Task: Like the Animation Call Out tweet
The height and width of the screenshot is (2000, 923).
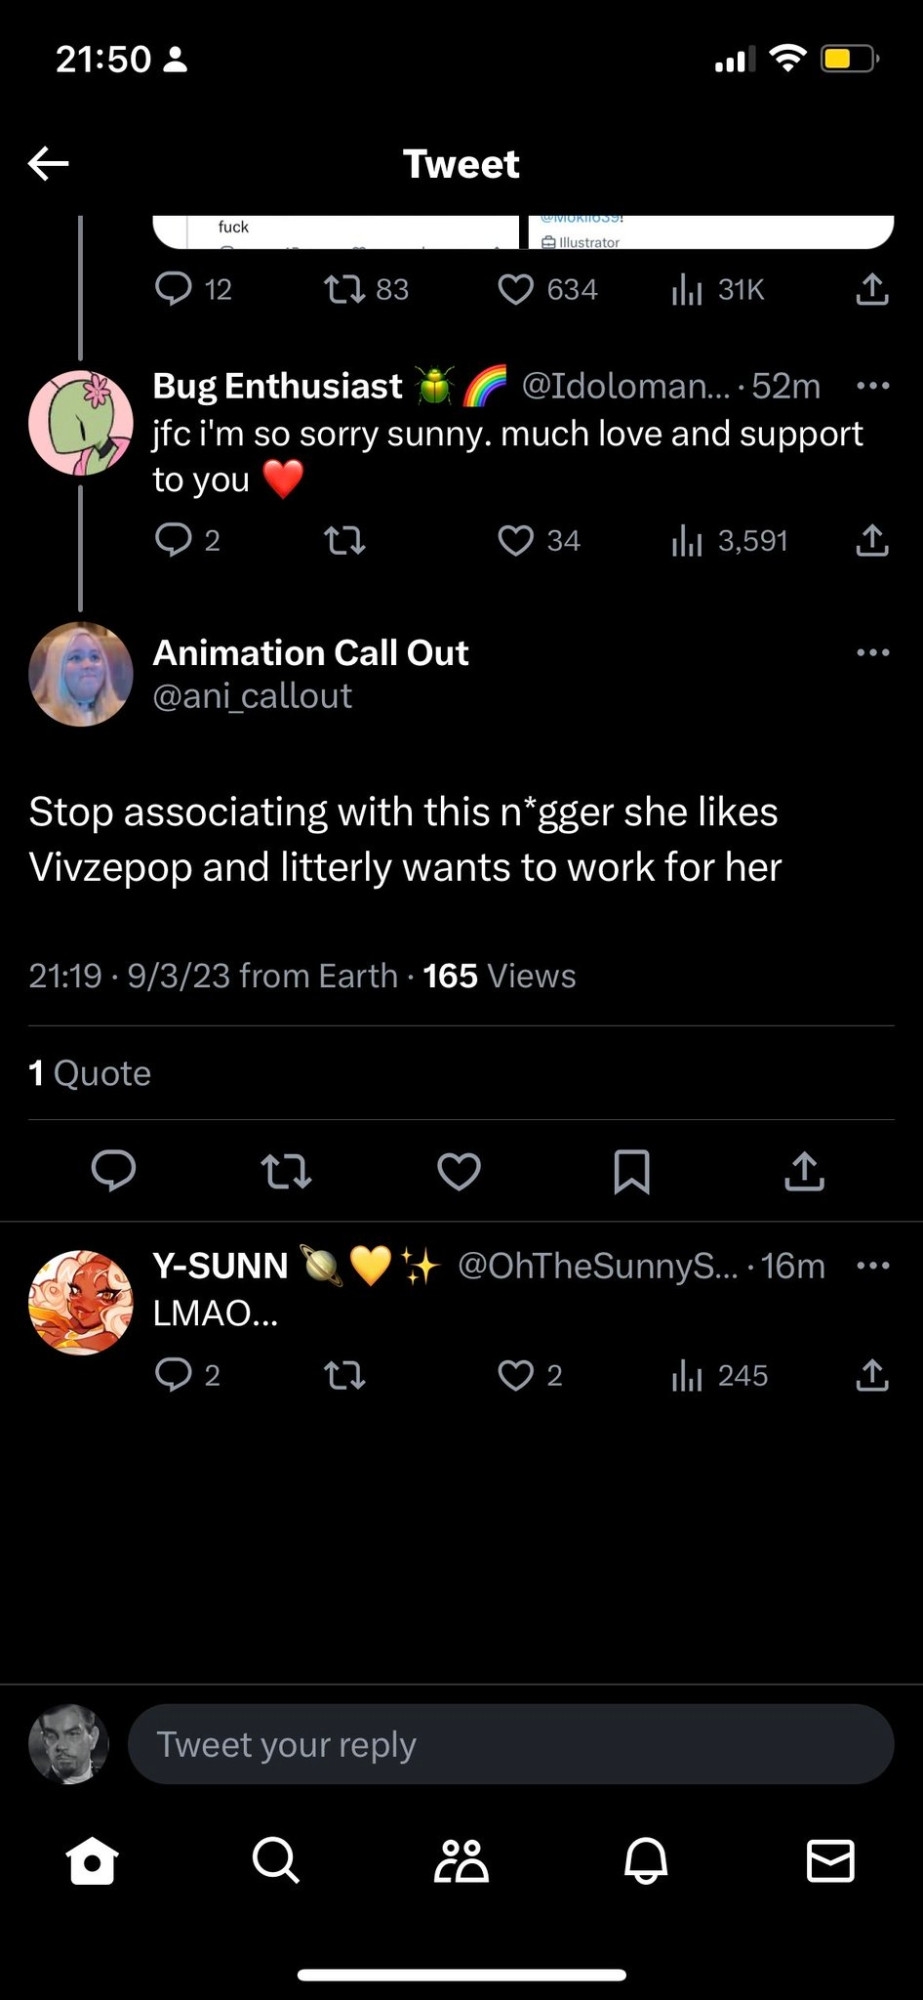Action: click(459, 1171)
